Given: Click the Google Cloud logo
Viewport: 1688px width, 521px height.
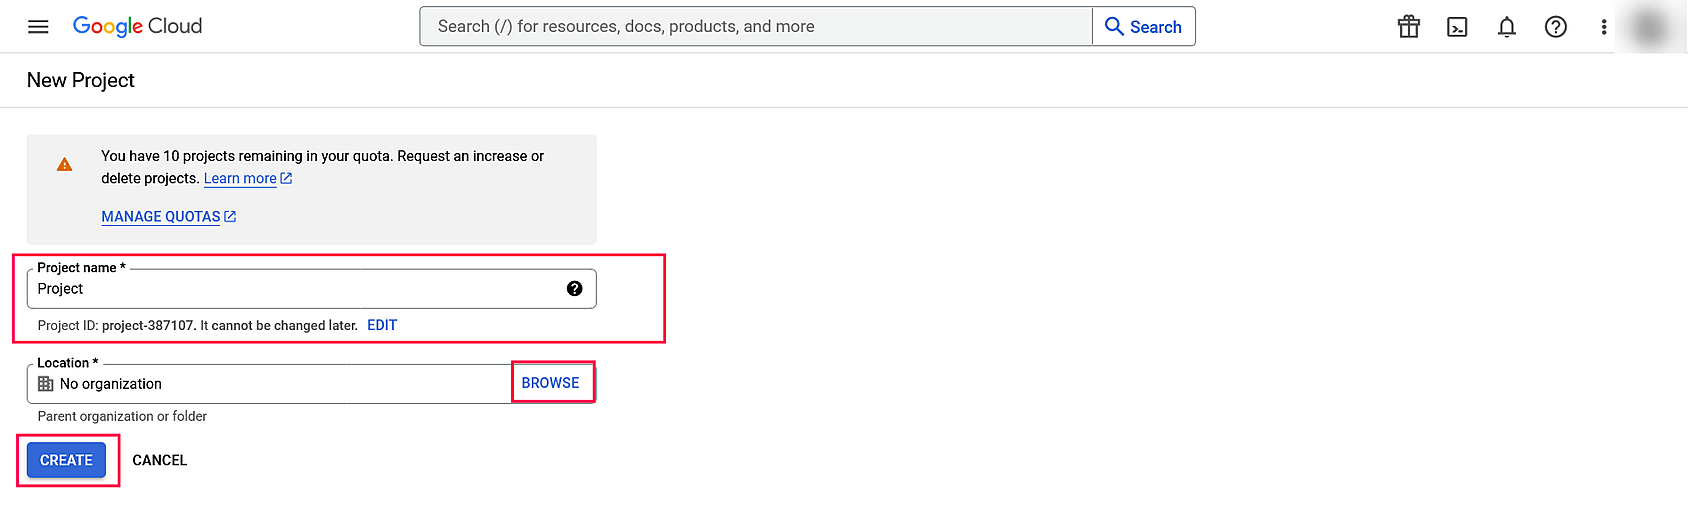Looking at the screenshot, I should (137, 26).
